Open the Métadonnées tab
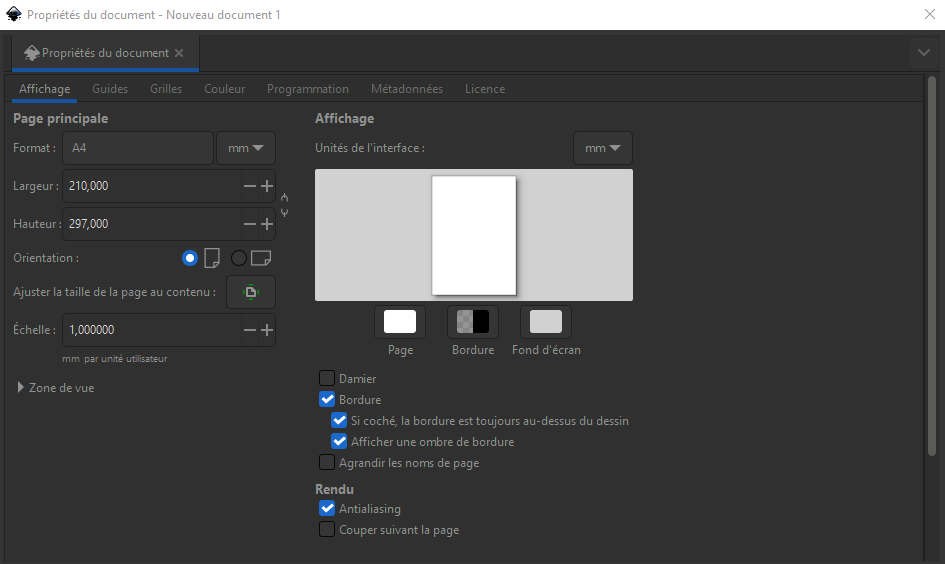 [407, 89]
